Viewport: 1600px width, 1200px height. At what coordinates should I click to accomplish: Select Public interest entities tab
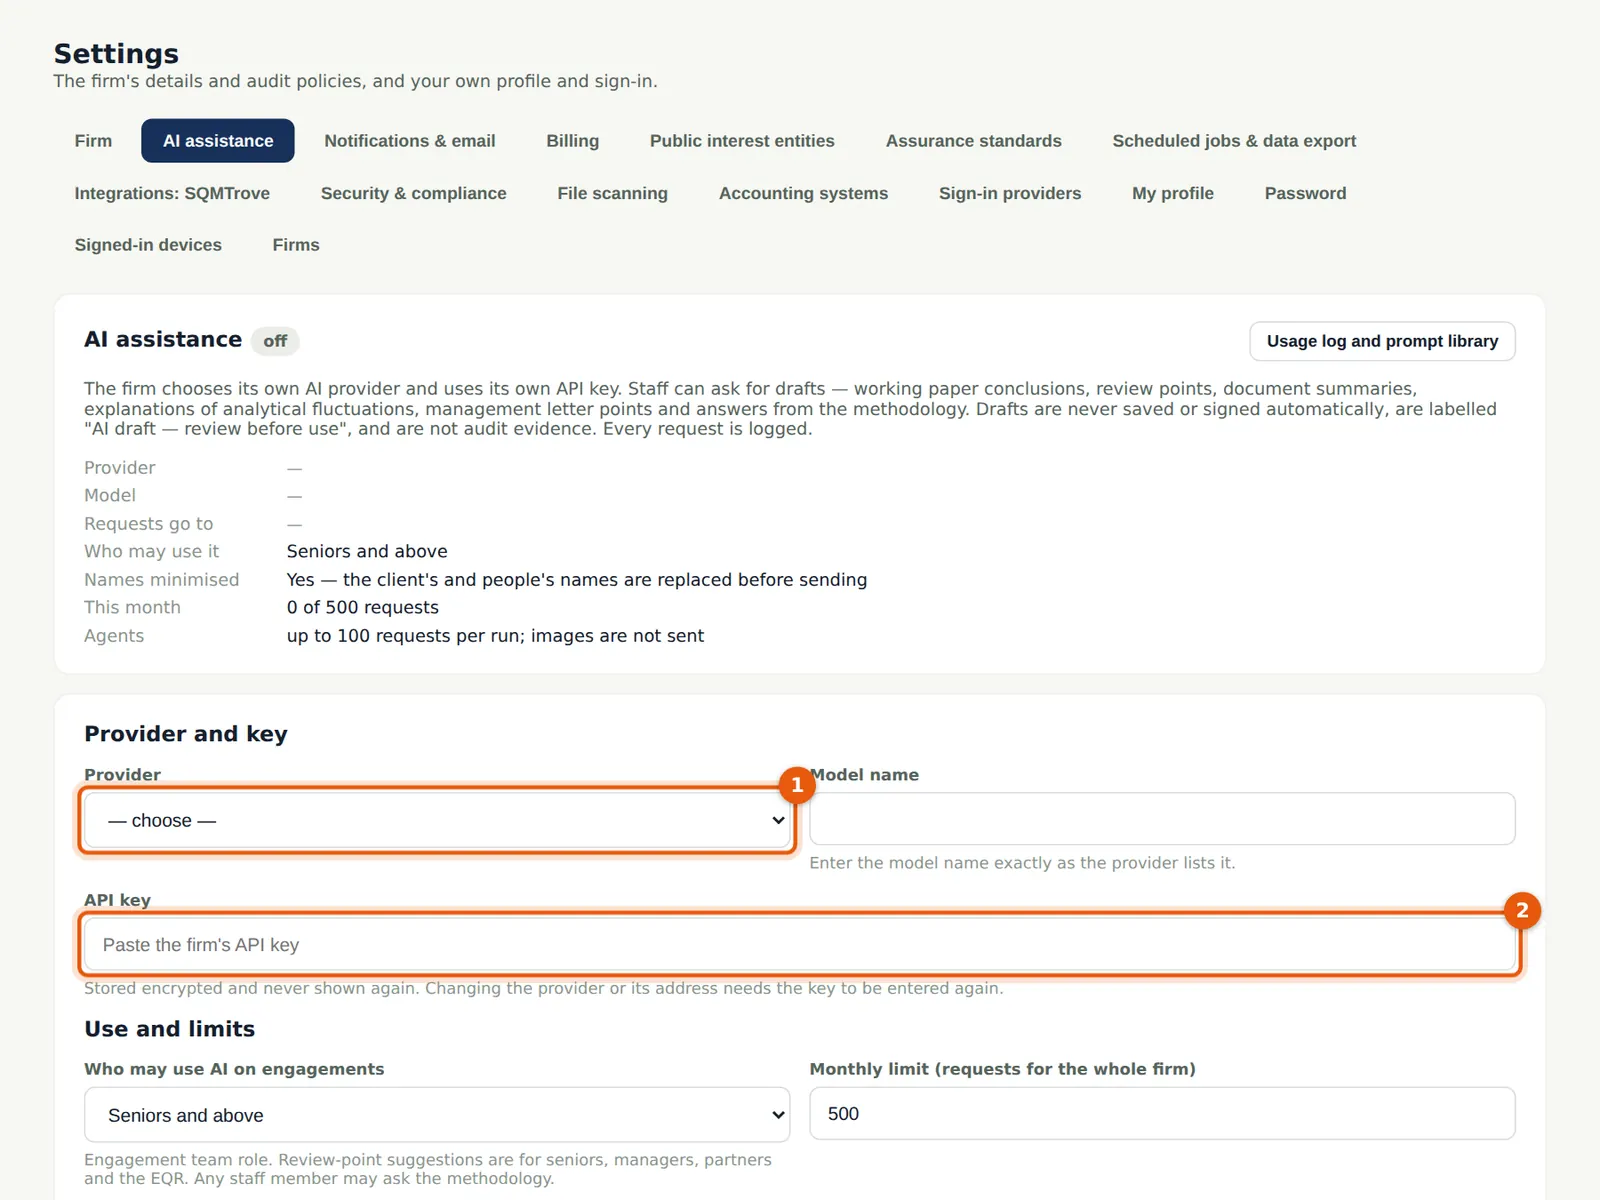point(742,141)
